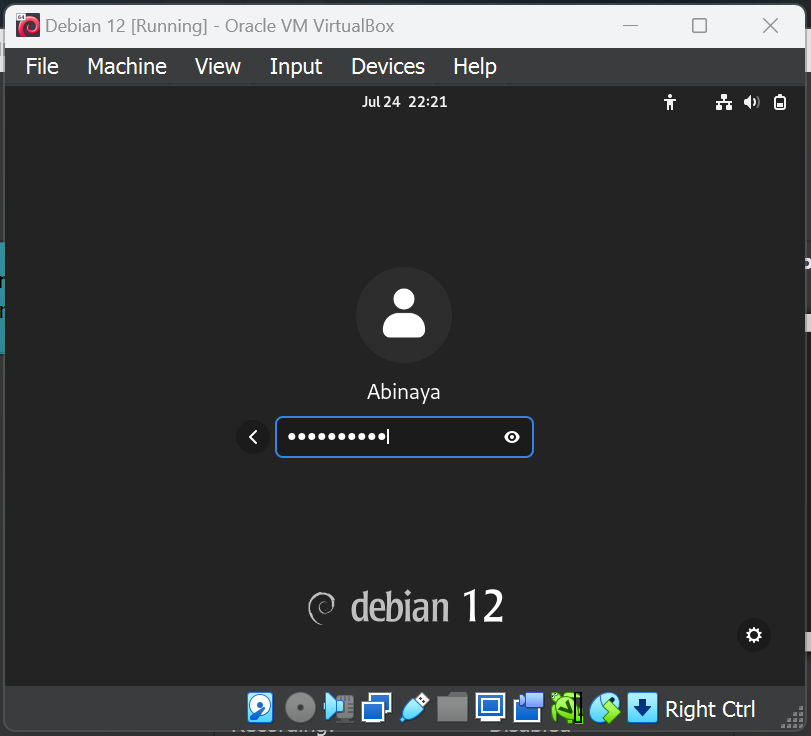Click the Right Ctrl host key label
Viewport: 811px width, 736px height.
pos(710,709)
